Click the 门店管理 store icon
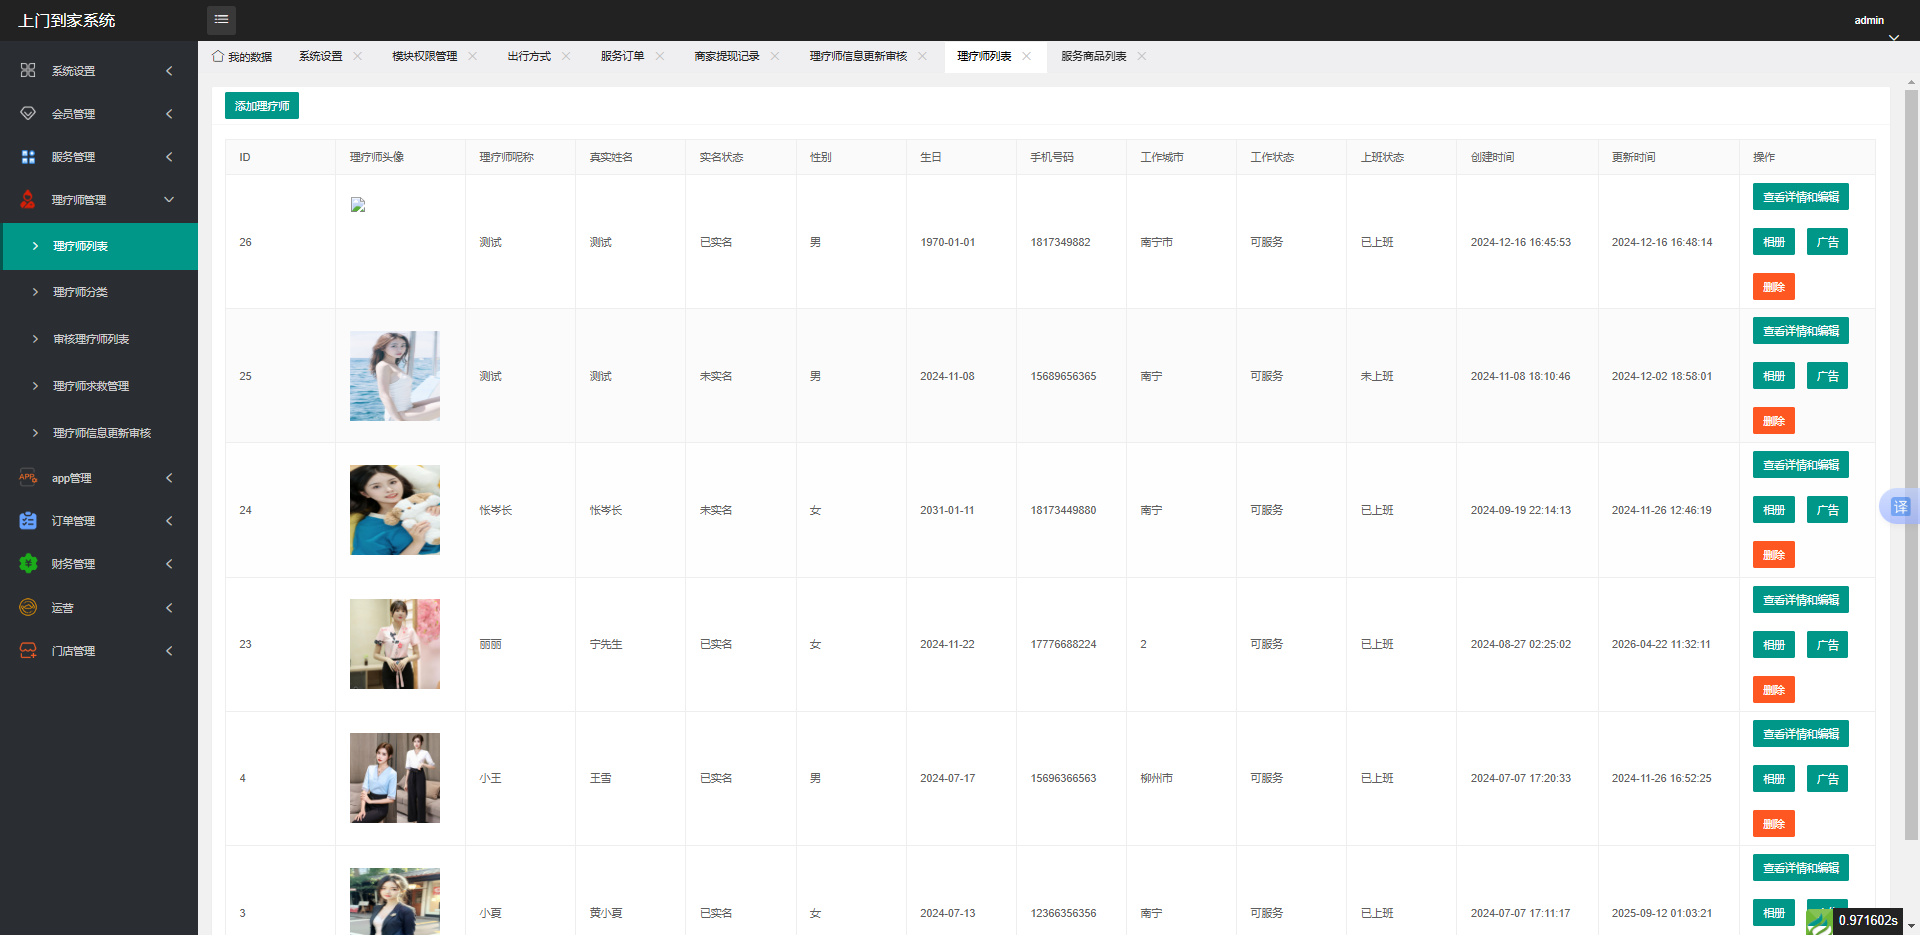This screenshot has height=935, width=1920. pos(28,651)
